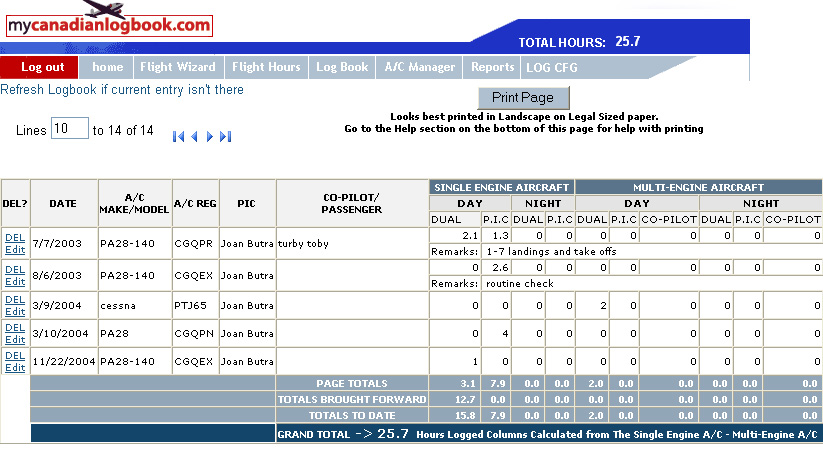Click remarks '1-7 landings and take offs'

551,252
